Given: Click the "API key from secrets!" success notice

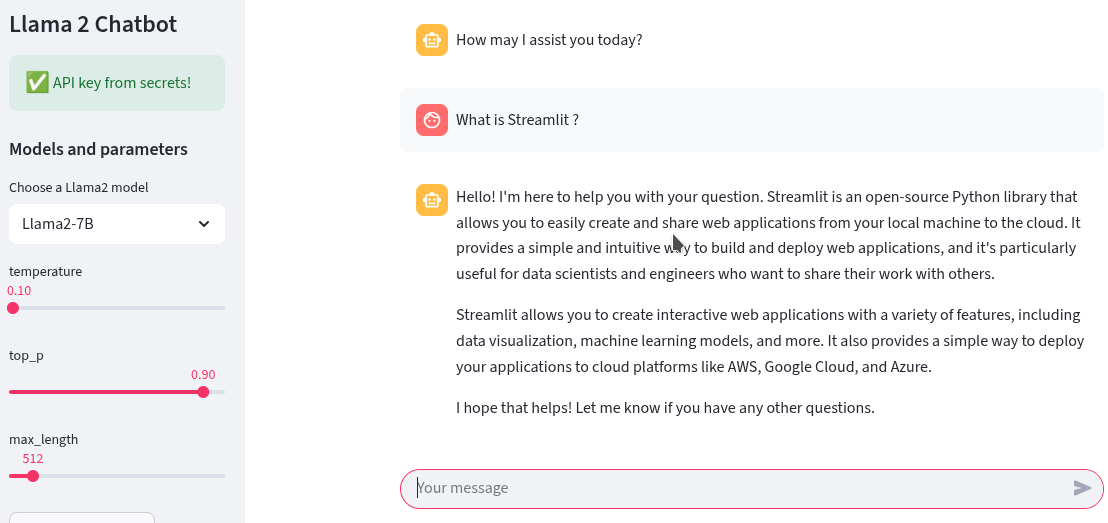Looking at the screenshot, I should 117,83.
